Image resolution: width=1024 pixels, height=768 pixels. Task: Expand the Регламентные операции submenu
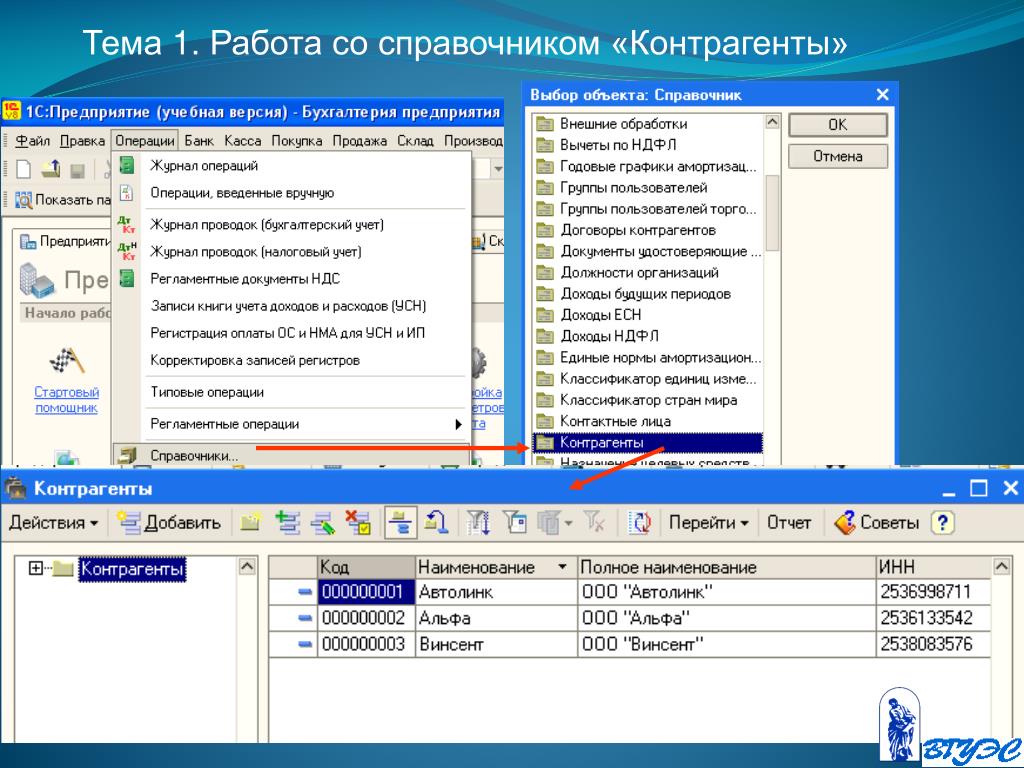291,424
